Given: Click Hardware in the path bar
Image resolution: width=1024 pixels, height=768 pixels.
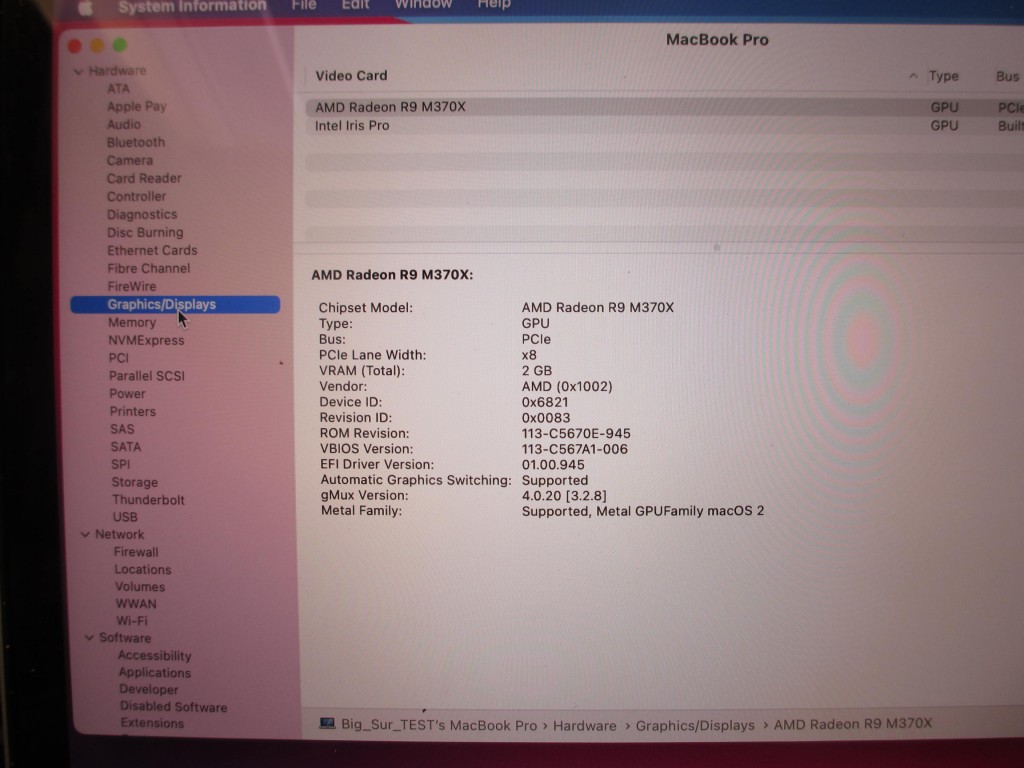Looking at the screenshot, I should click(584, 726).
